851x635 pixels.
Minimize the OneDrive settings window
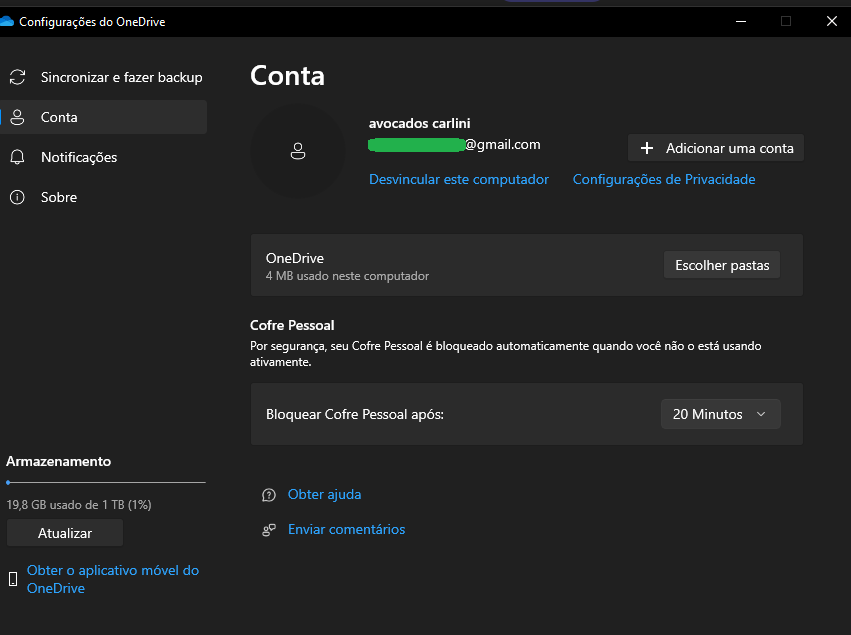click(x=741, y=21)
